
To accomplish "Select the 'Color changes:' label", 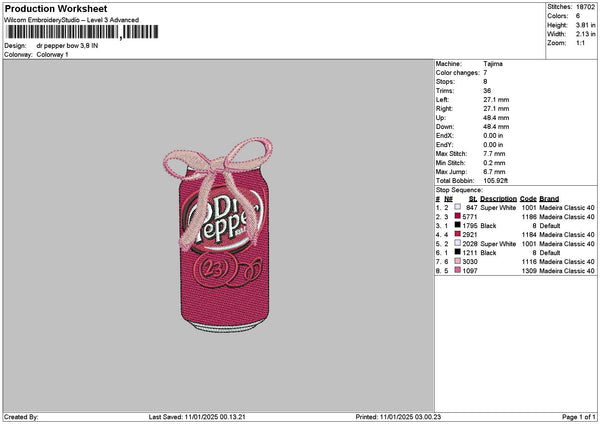I will pos(458,73).
